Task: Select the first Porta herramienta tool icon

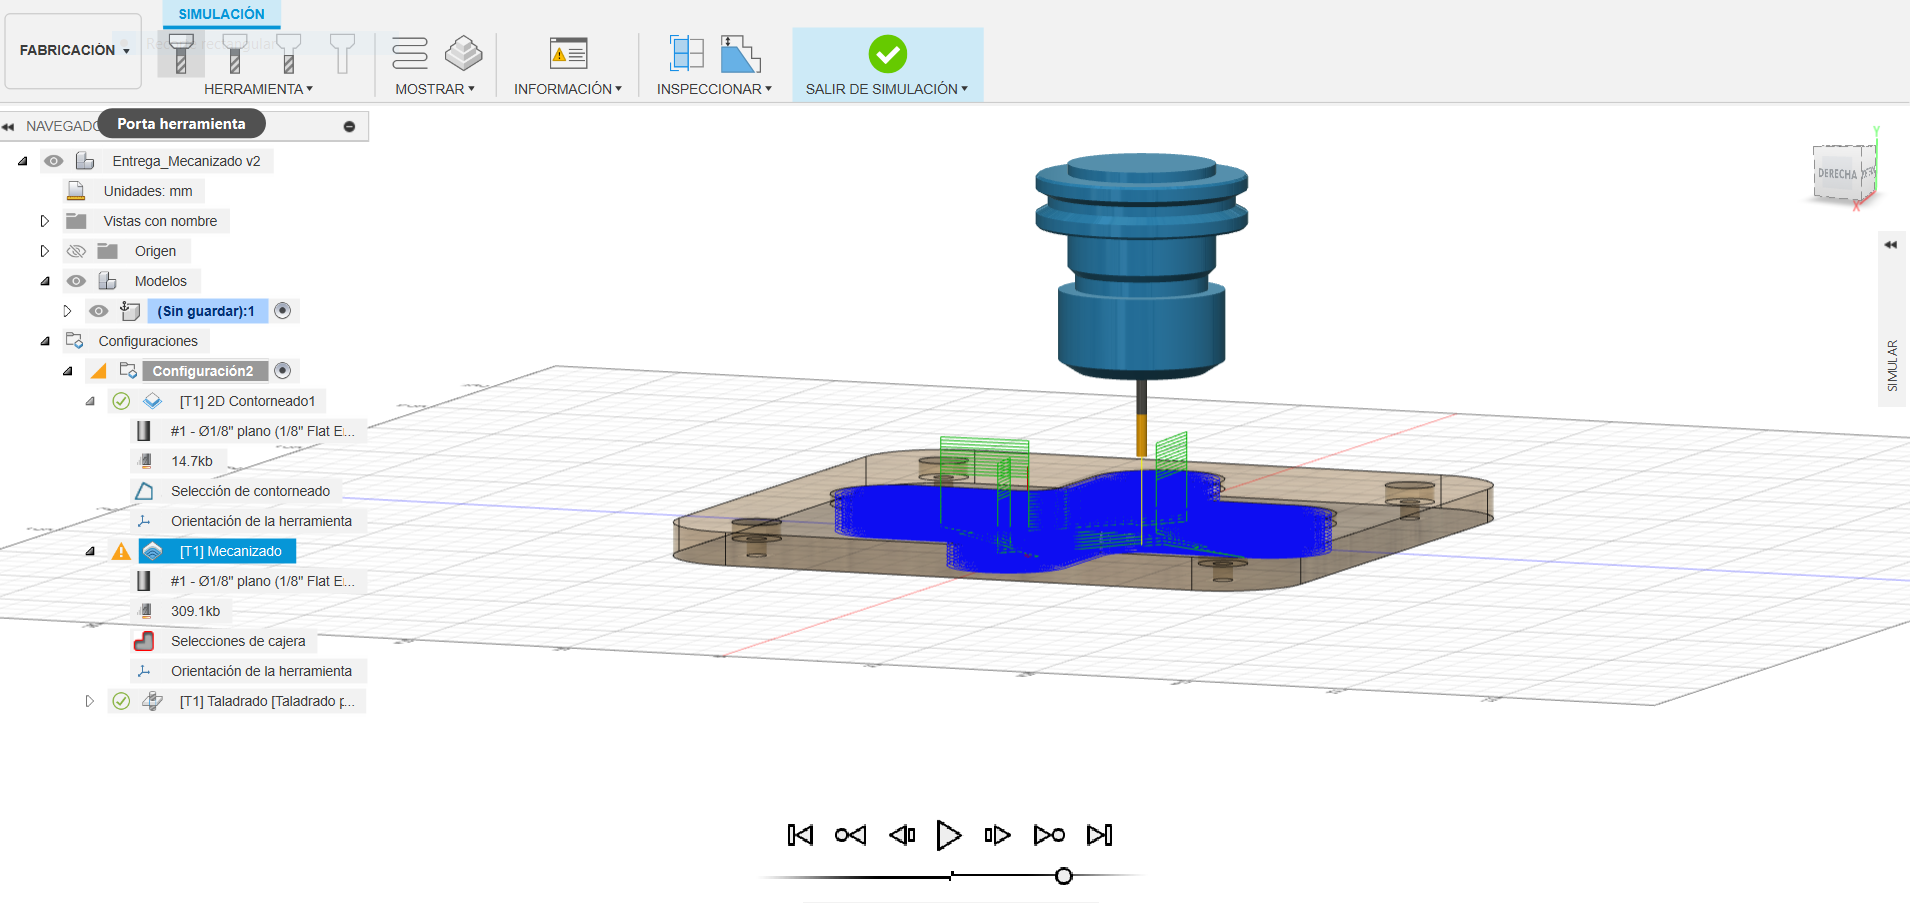Action: click(181, 54)
